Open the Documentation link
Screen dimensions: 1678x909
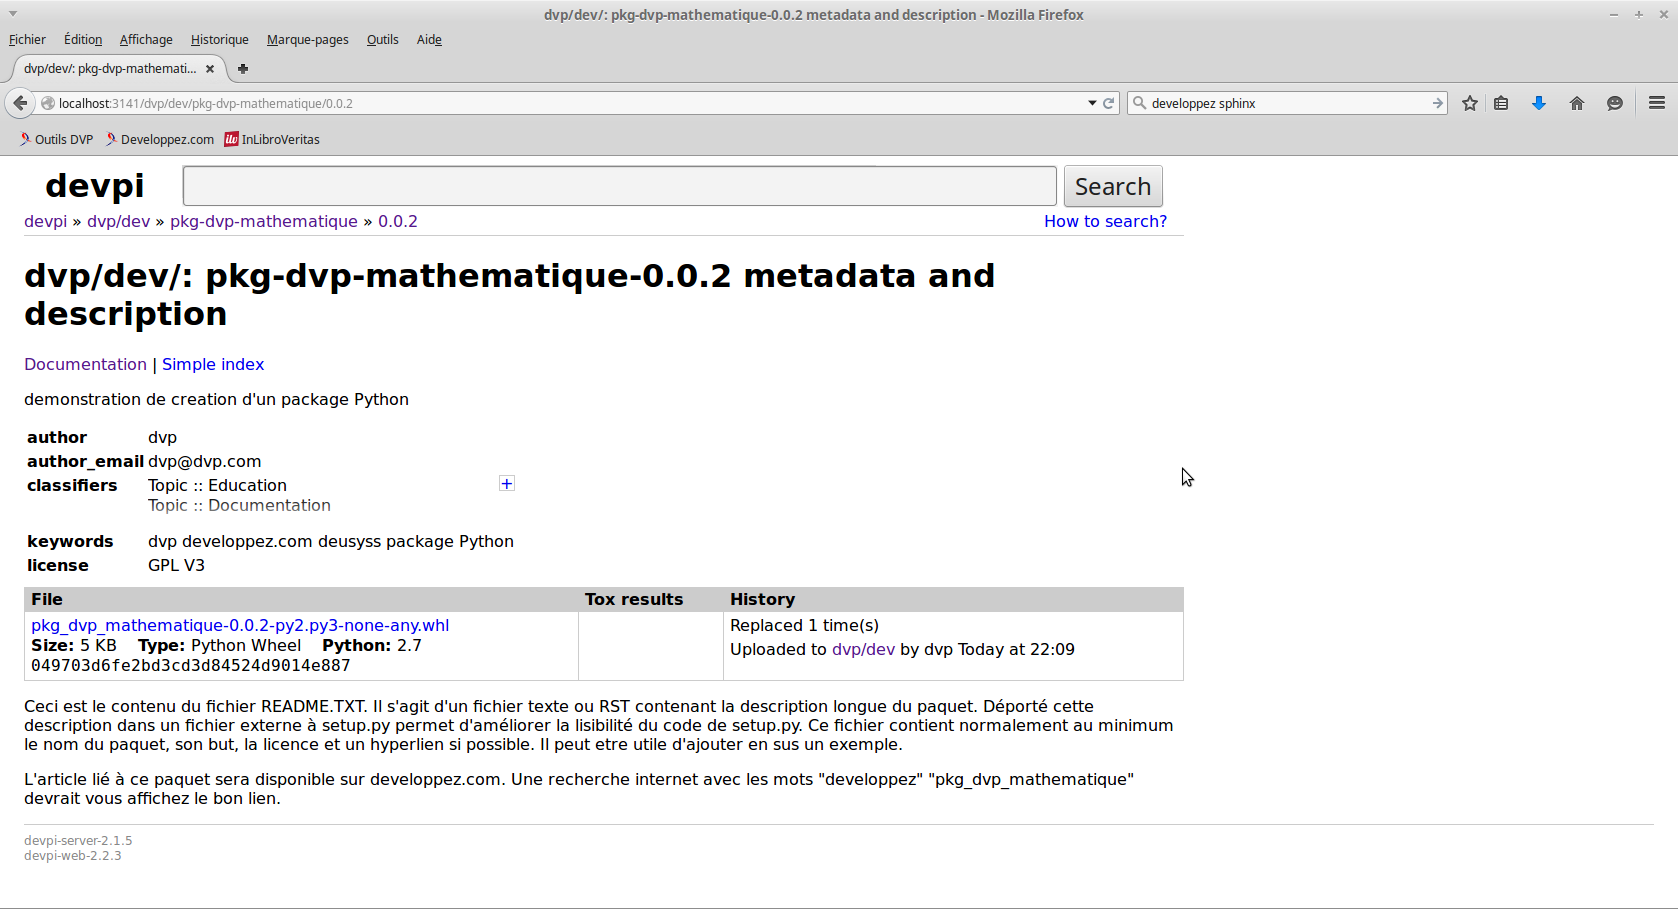pos(85,364)
